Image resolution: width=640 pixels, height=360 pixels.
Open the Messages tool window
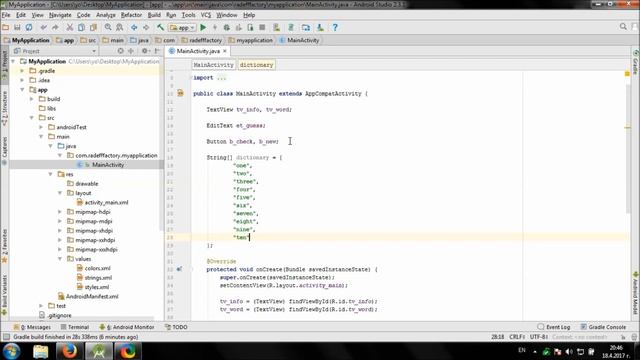32,327
